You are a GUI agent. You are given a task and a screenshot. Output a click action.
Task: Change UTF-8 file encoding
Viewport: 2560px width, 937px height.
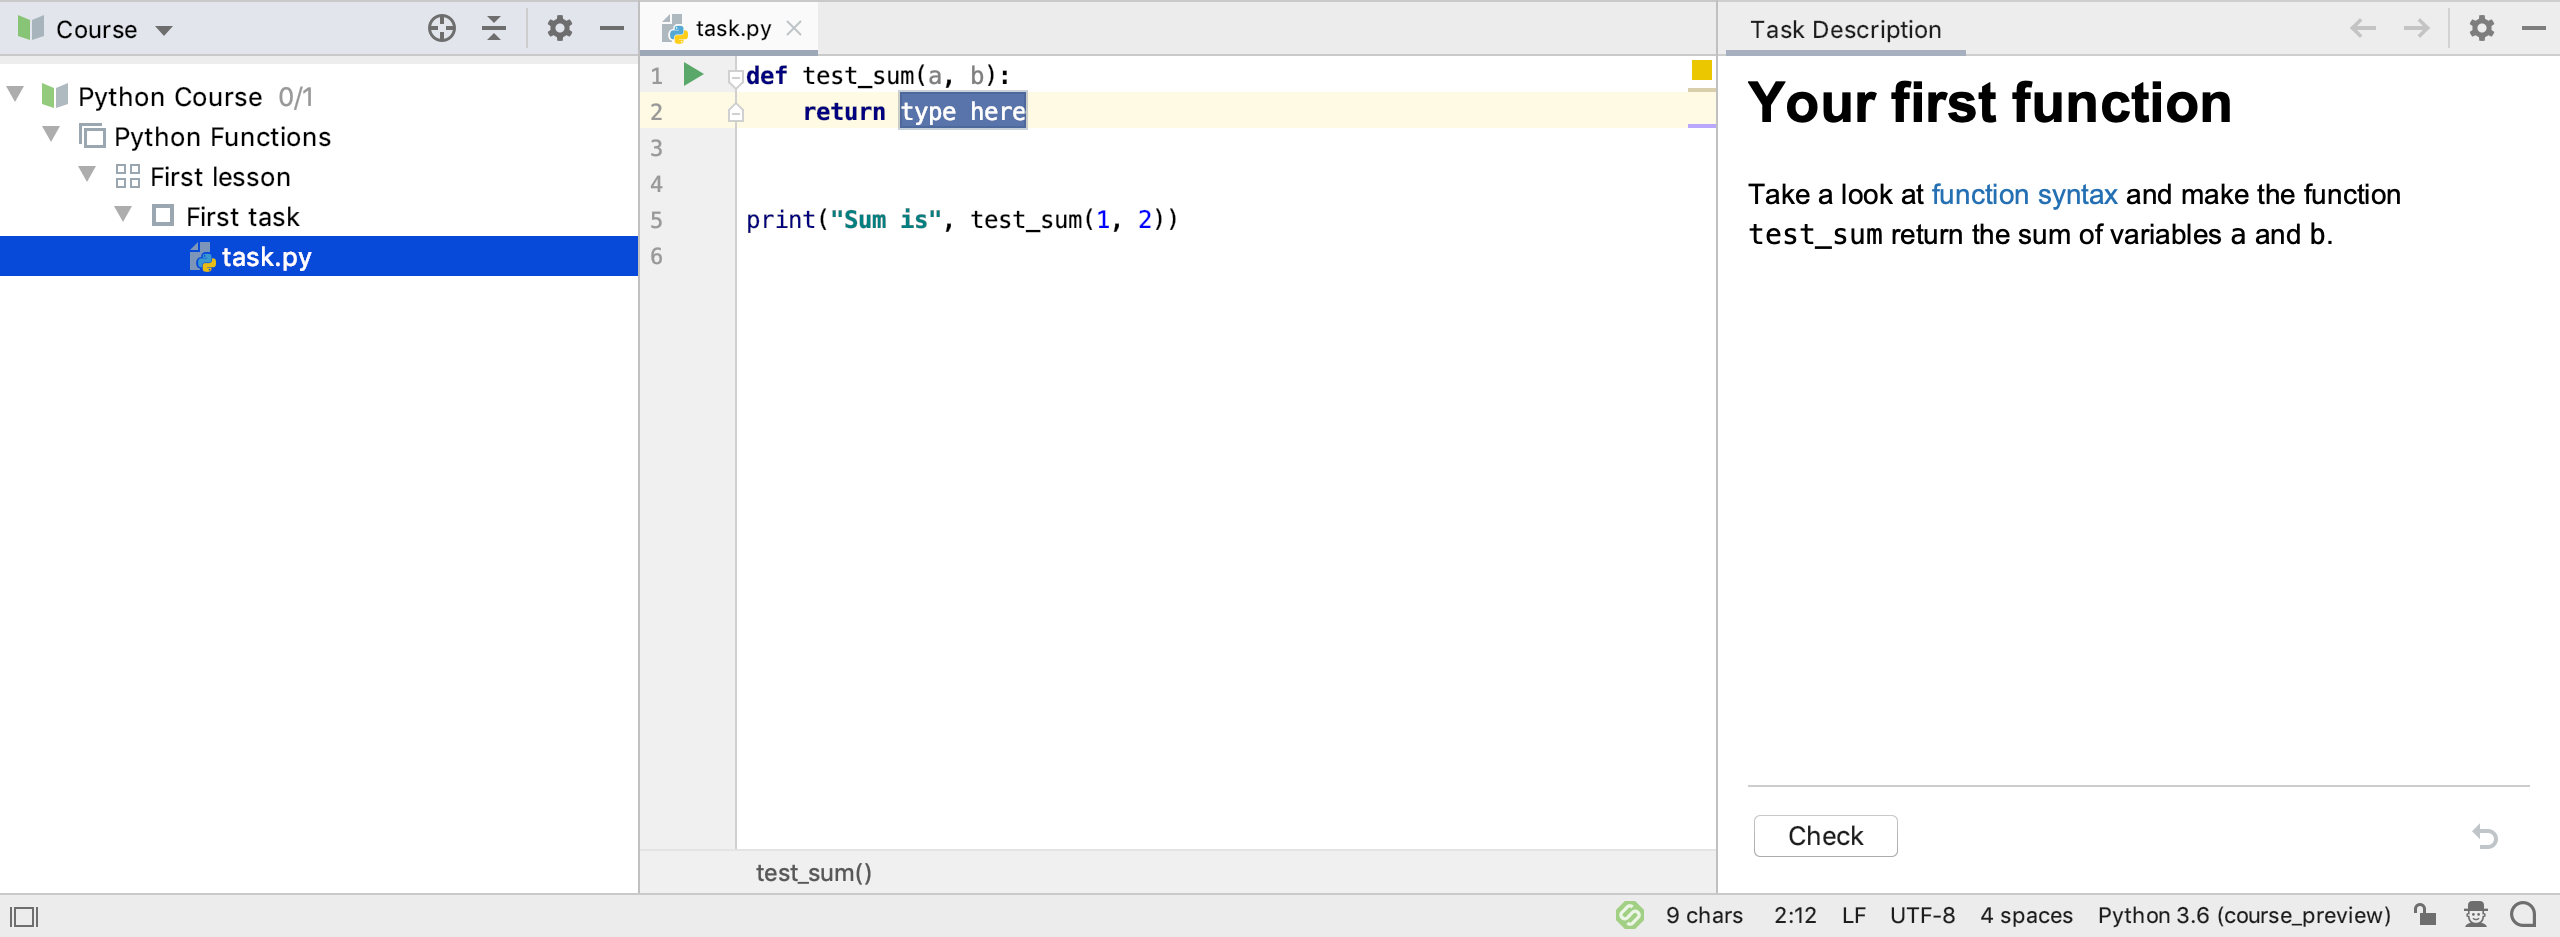pos(1922,915)
